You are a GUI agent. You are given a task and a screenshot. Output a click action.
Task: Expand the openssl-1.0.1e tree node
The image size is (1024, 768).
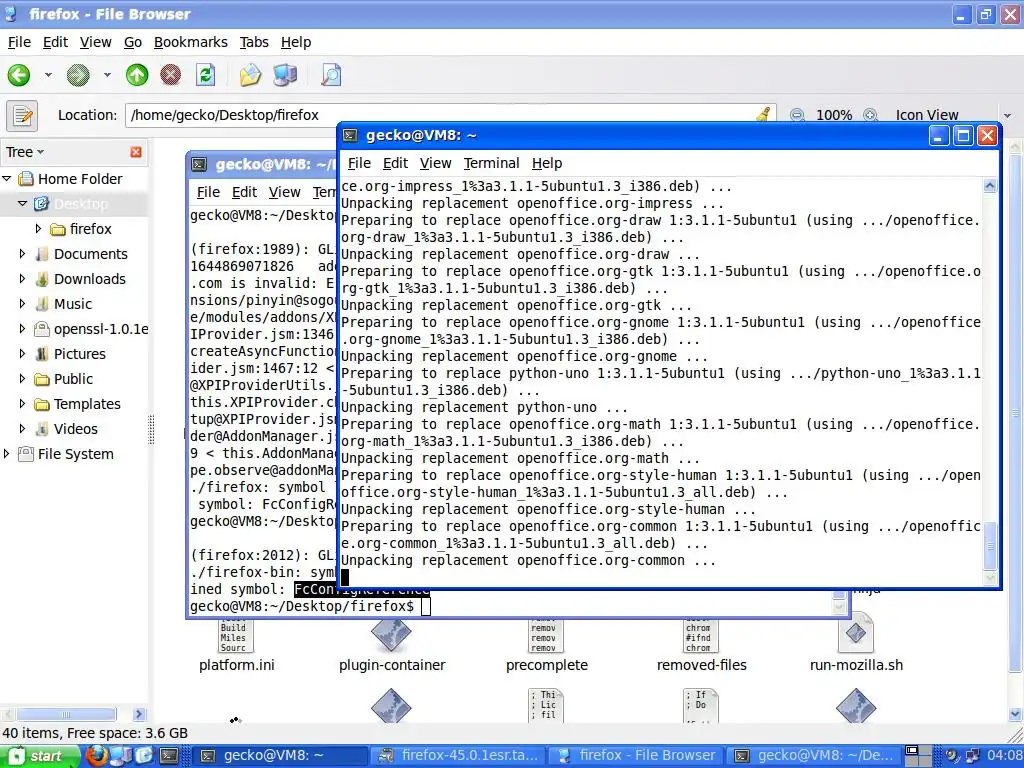pos(22,328)
